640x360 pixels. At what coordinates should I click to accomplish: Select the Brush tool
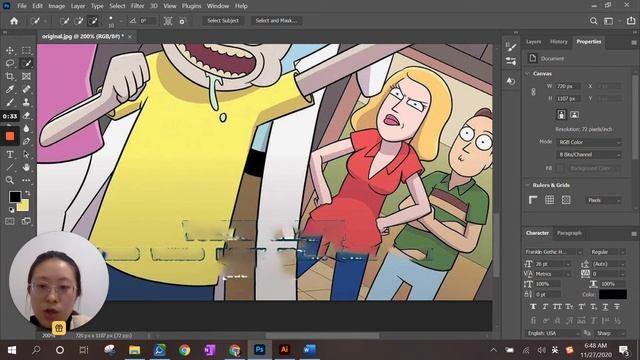pyautogui.click(x=10, y=102)
